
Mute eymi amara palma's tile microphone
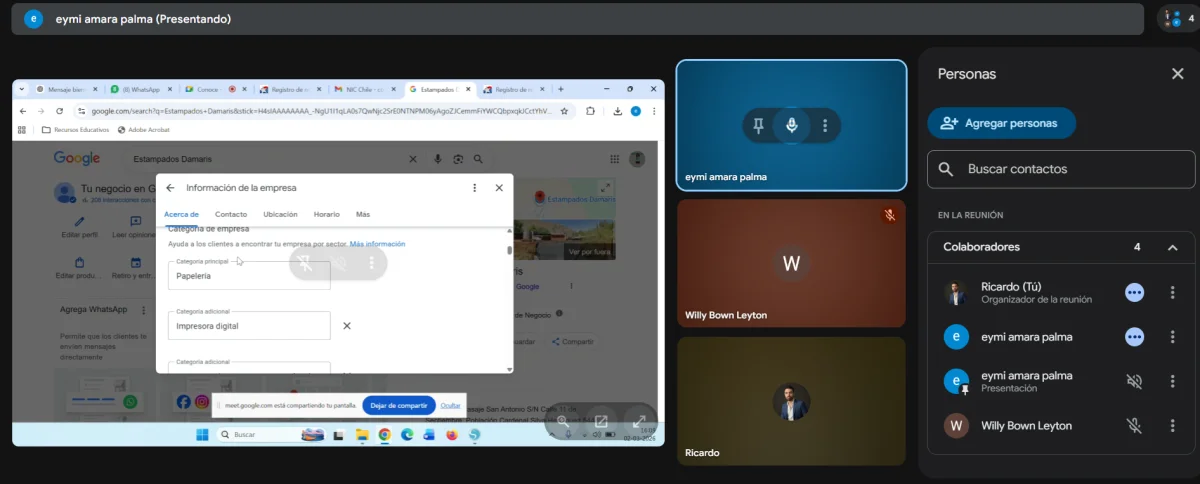coord(792,125)
